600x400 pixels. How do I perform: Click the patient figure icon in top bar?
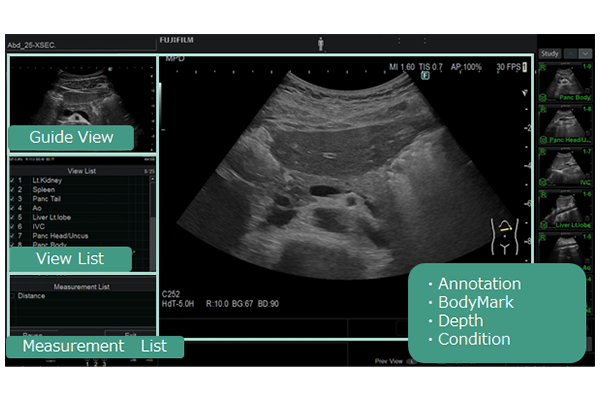pyautogui.click(x=321, y=44)
